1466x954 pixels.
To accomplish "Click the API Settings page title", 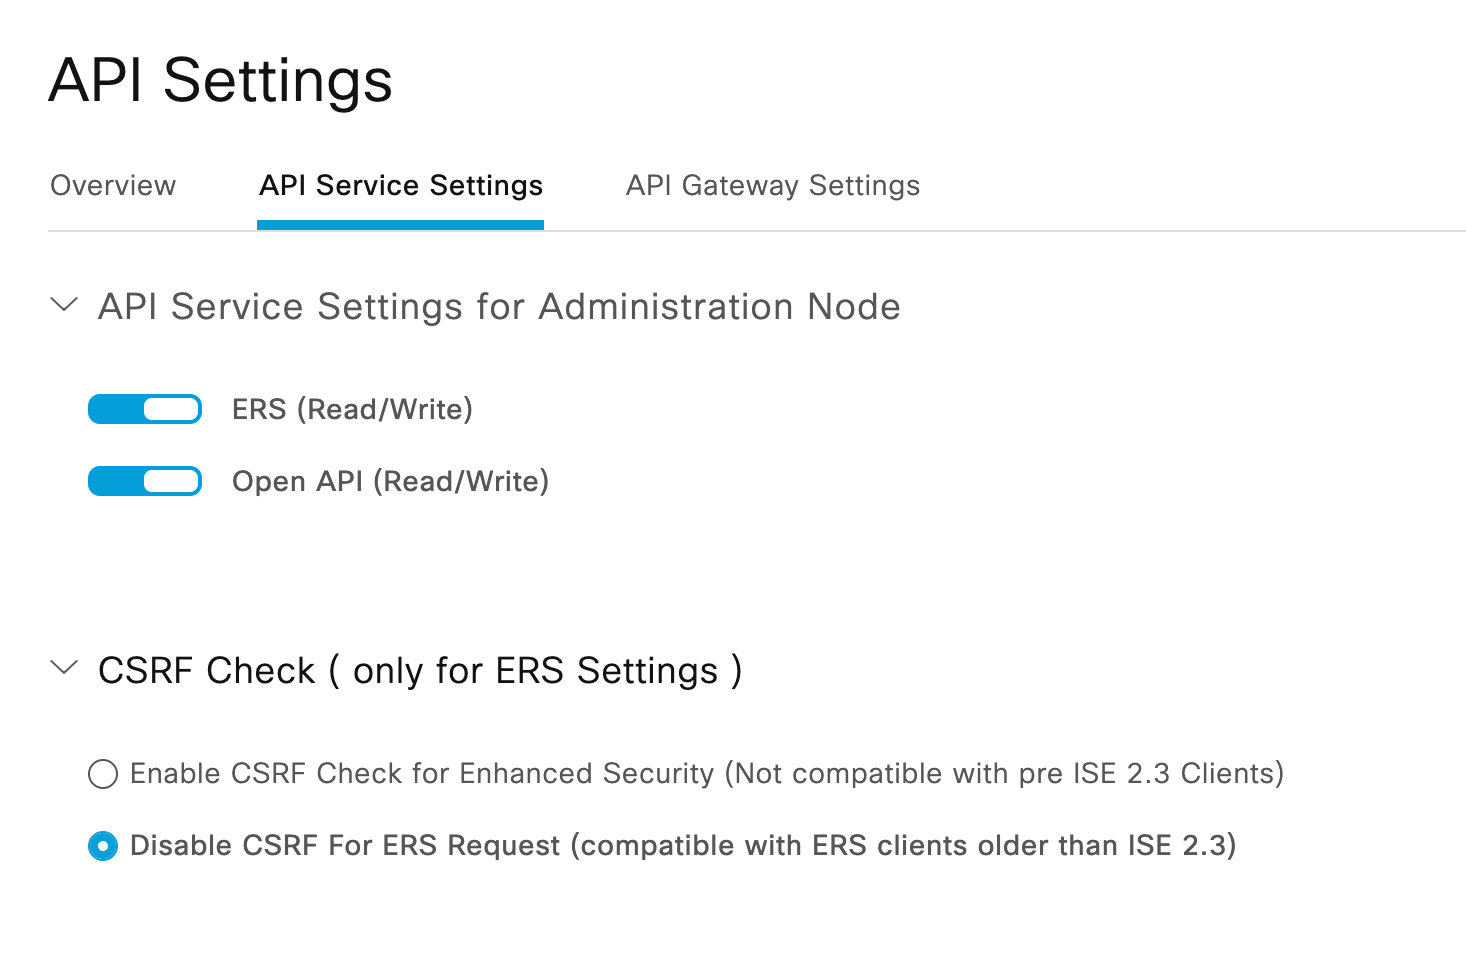I will (221, 80).
